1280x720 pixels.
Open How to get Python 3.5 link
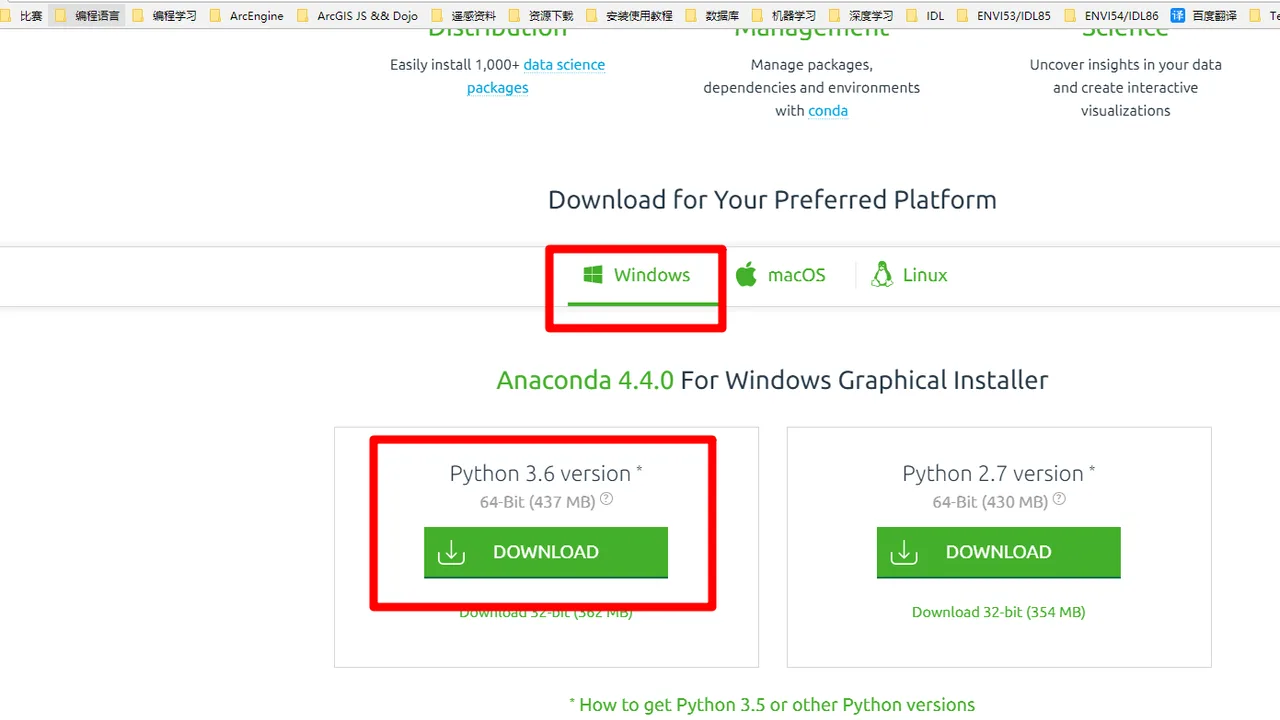(772, 705)
